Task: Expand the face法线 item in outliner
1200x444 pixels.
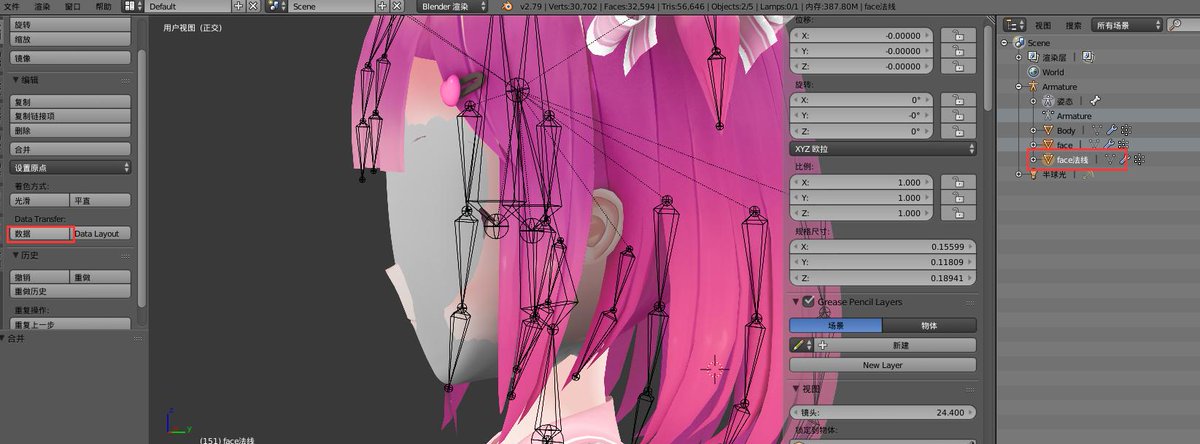Action: [1034, 159]
